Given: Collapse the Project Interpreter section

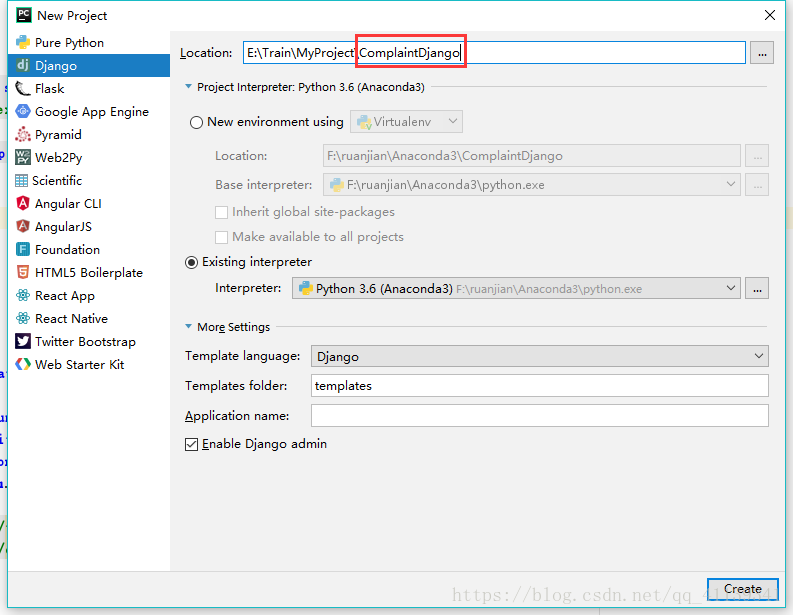Looking at the screenshot, I should pyautogui.click(x=189, y=86).
